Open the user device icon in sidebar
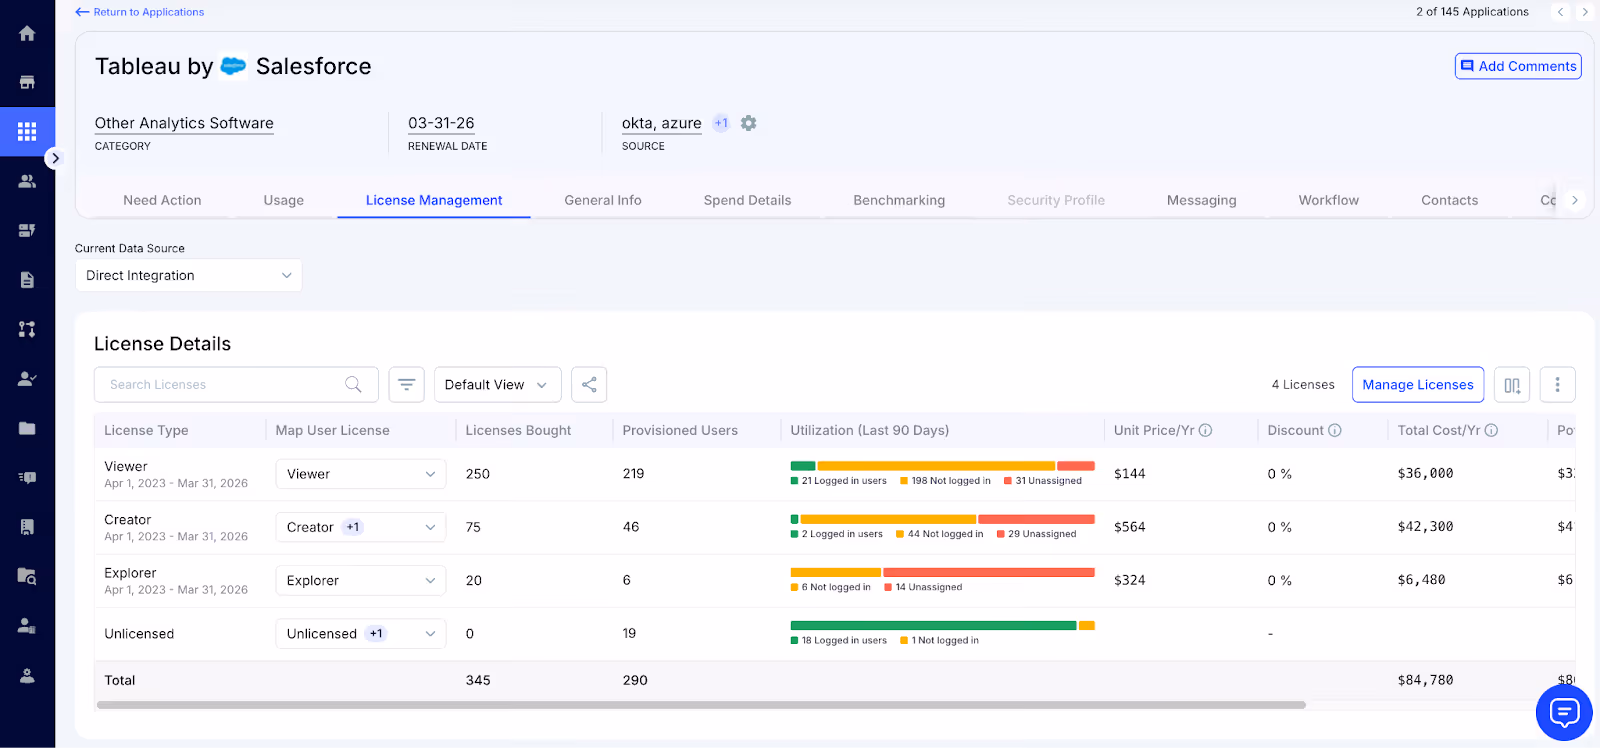1600x748 pixels. click(27, 626)
